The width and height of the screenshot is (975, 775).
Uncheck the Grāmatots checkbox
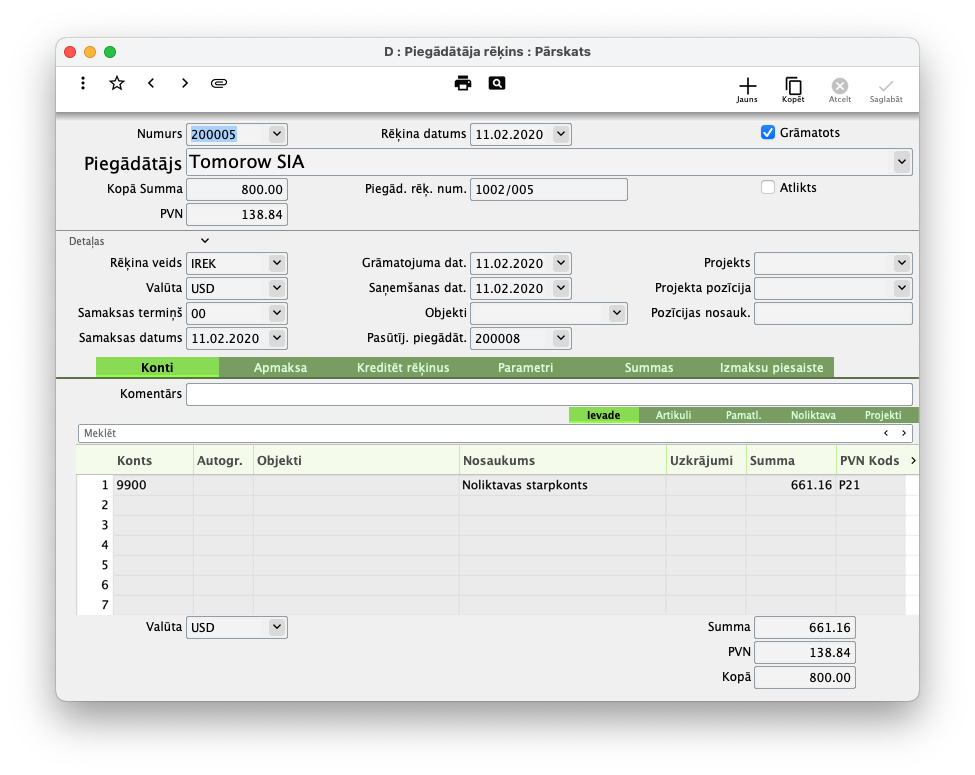768,132
